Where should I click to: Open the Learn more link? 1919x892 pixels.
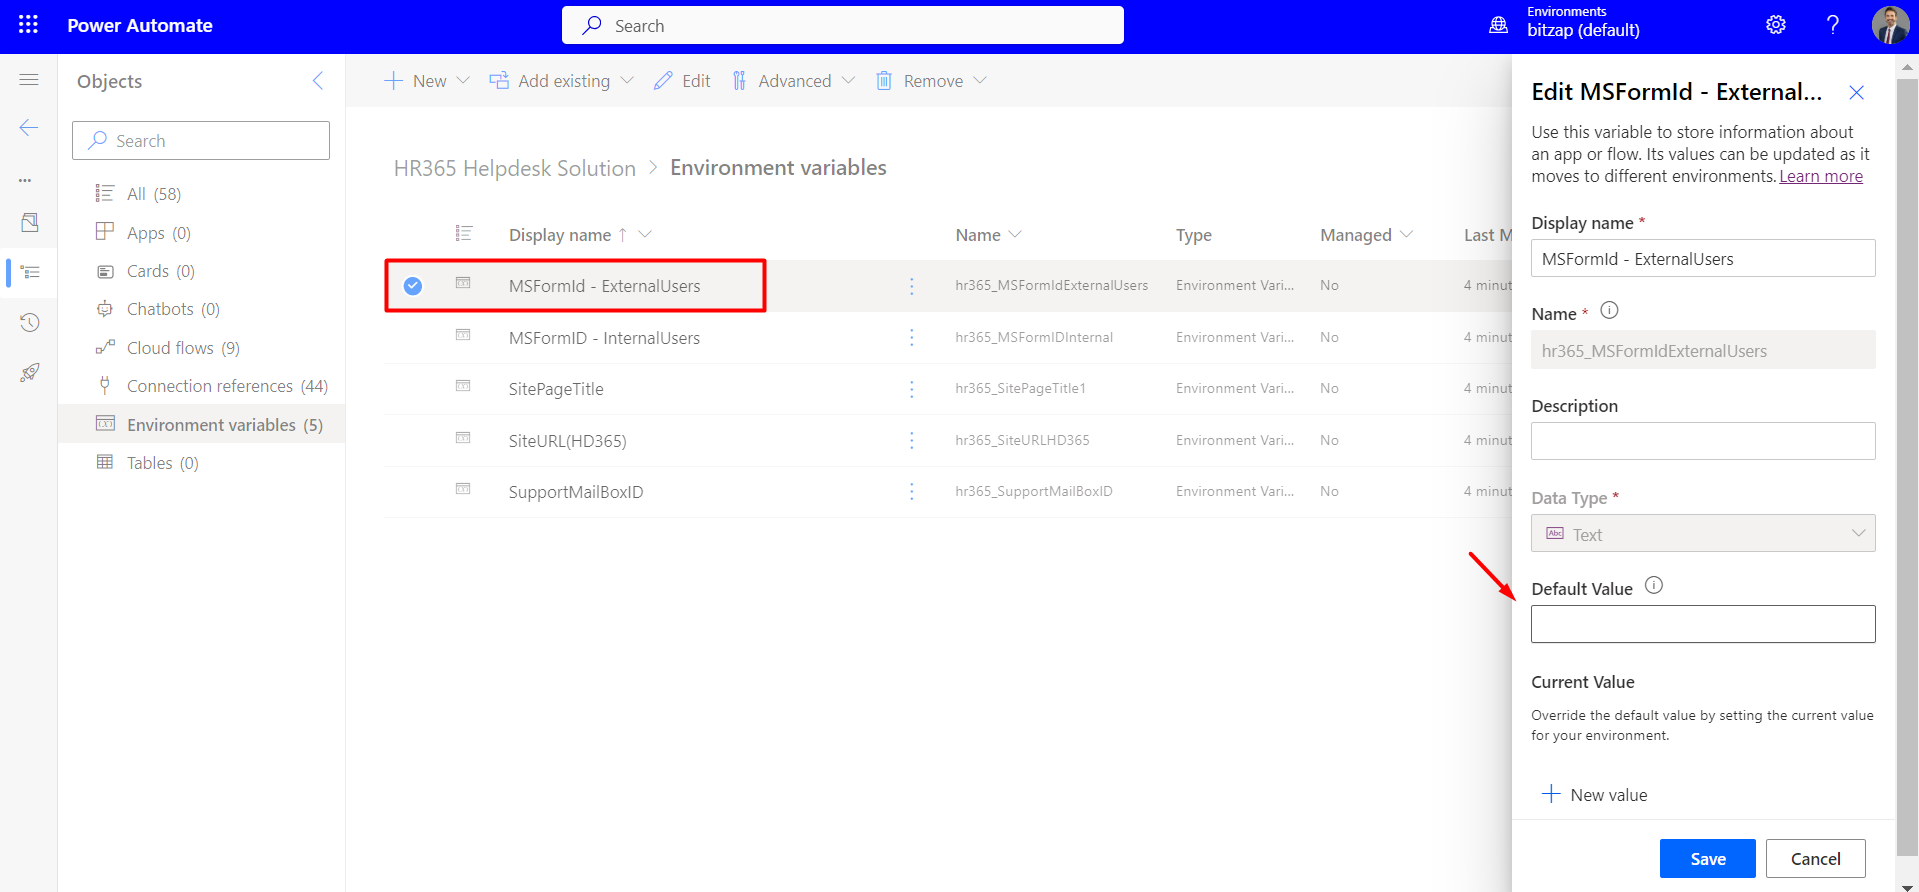point(1820,176)
